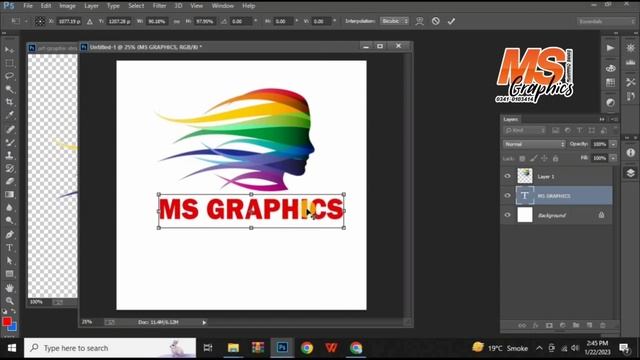Click the link layers icon
This screenshot has width=640, height=360.
pyautogui.click(x=522, y=325)
